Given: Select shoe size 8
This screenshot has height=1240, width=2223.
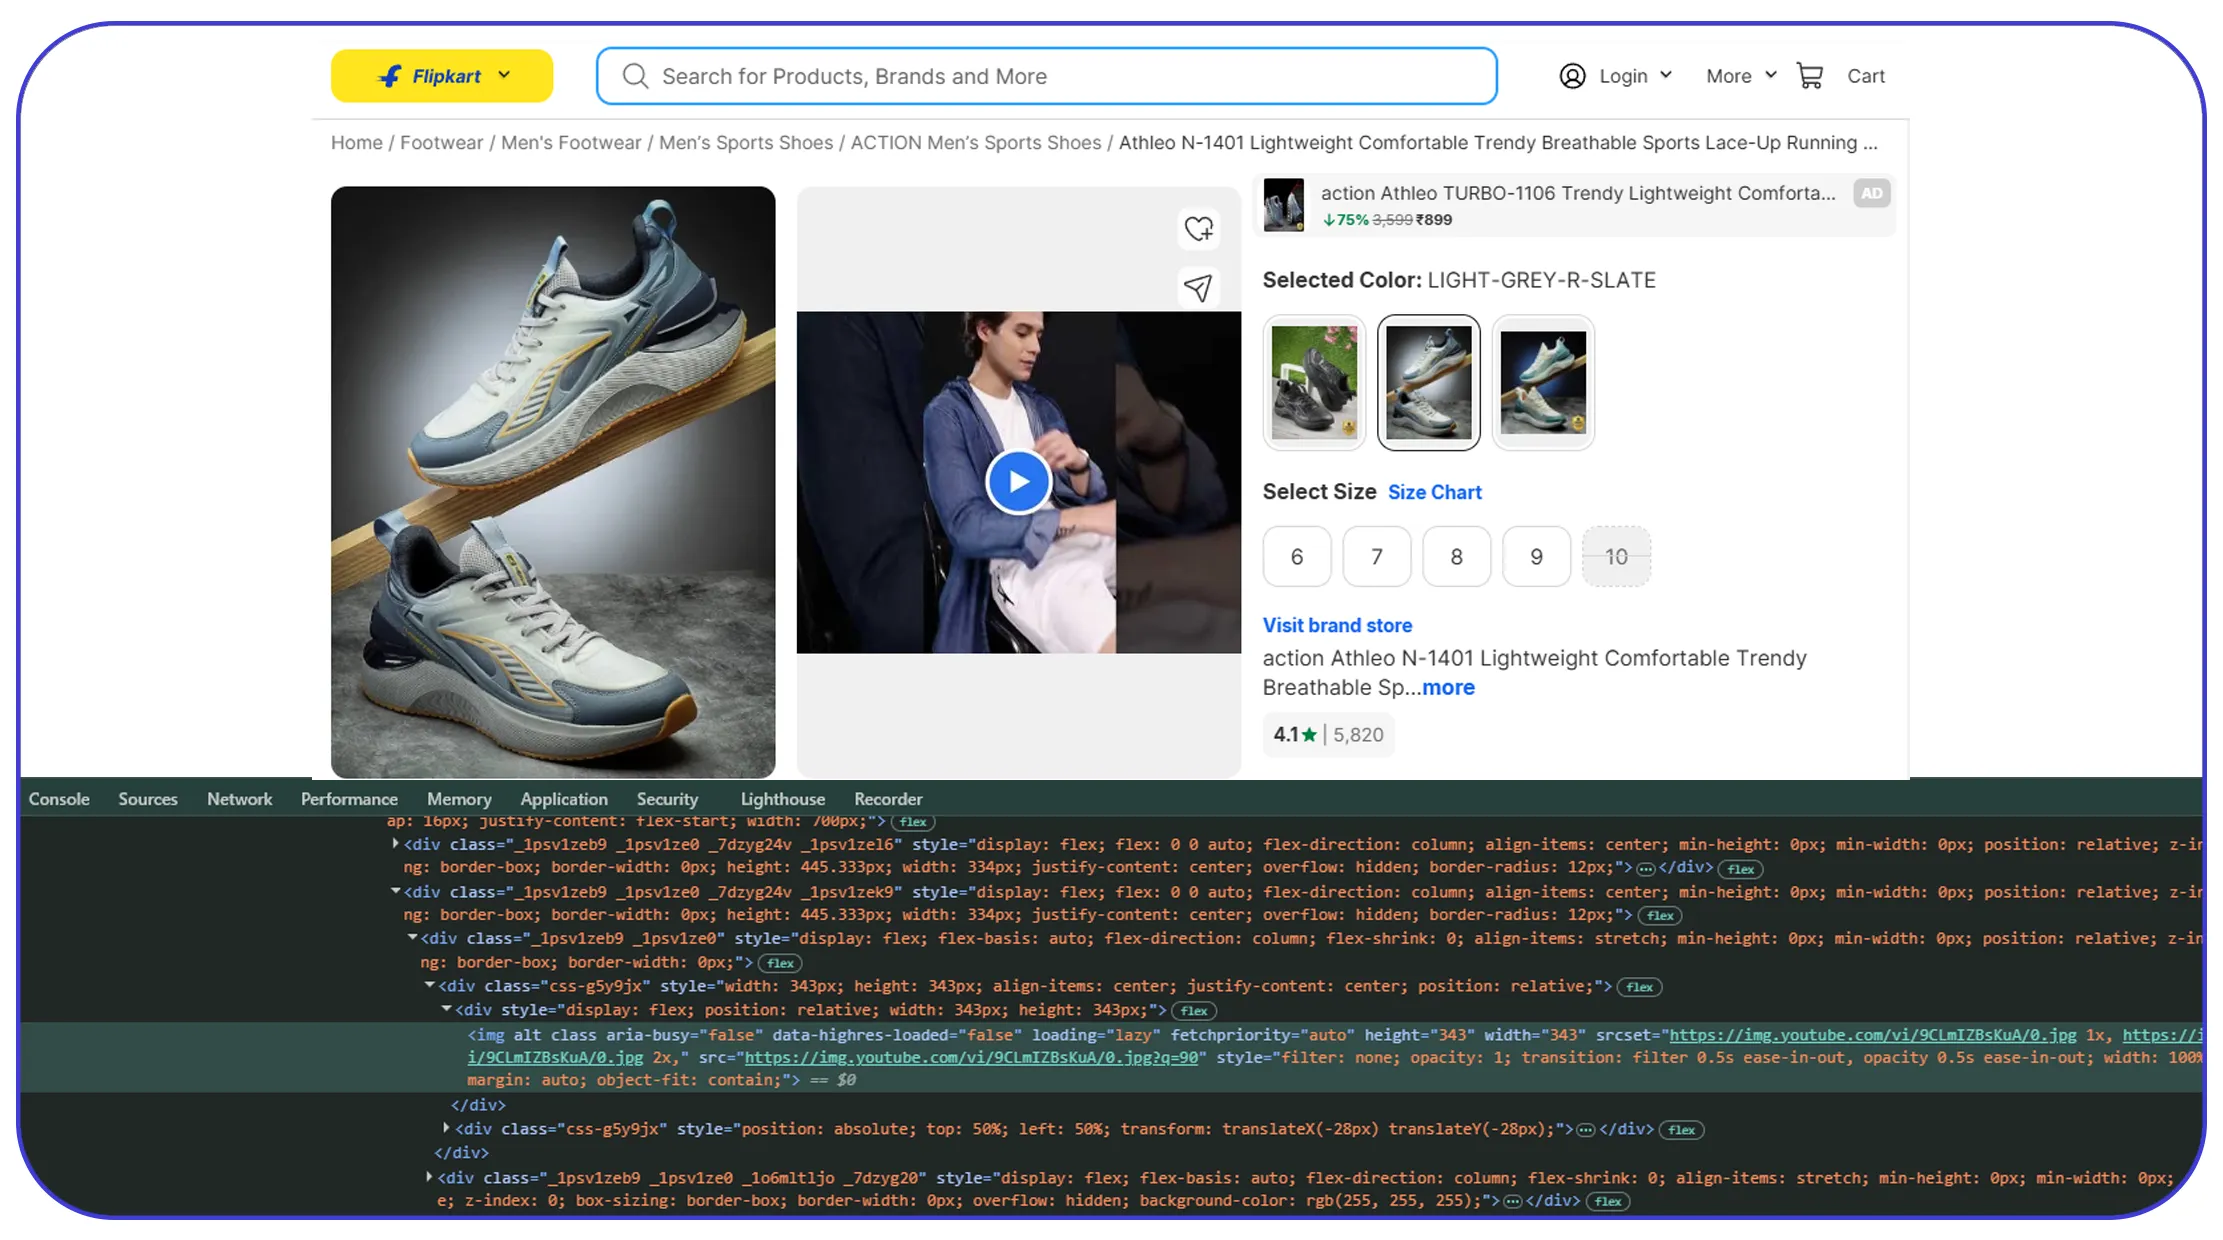Looking at the screenshot, I should click(1457, 556).
